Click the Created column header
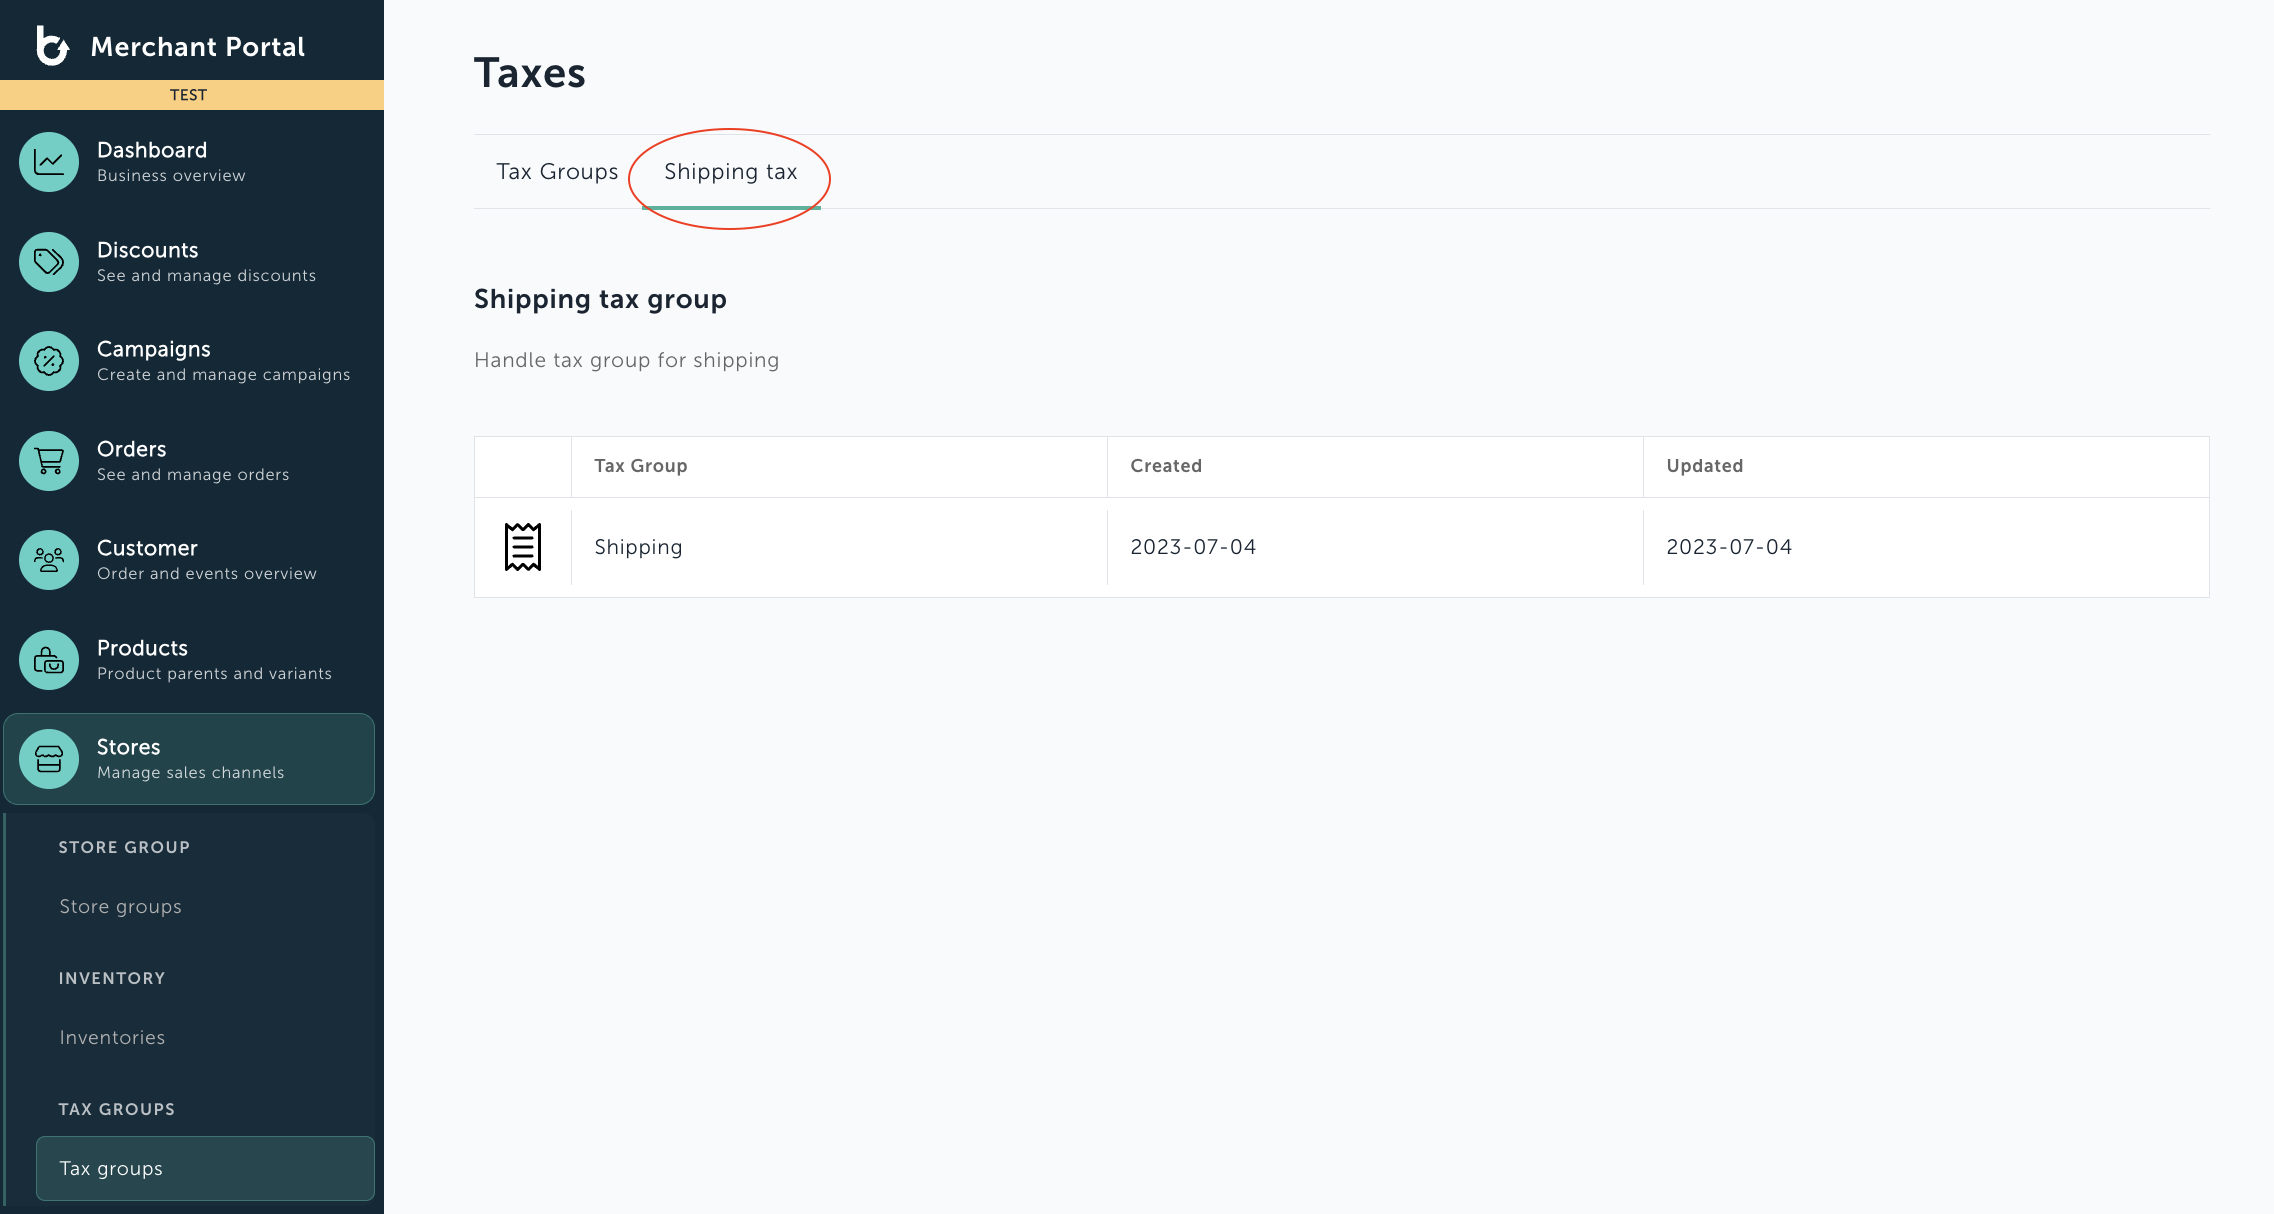The image size is (2274, 1214). [x=1166, y=466]
